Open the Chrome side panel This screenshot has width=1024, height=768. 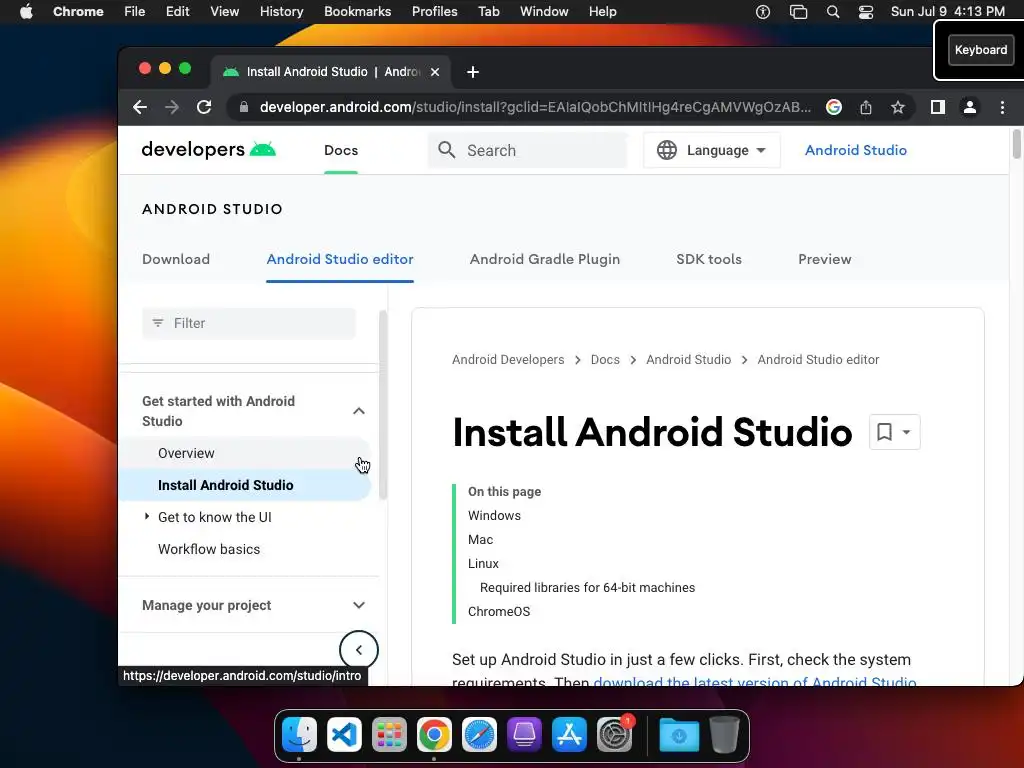pos(938,107)
